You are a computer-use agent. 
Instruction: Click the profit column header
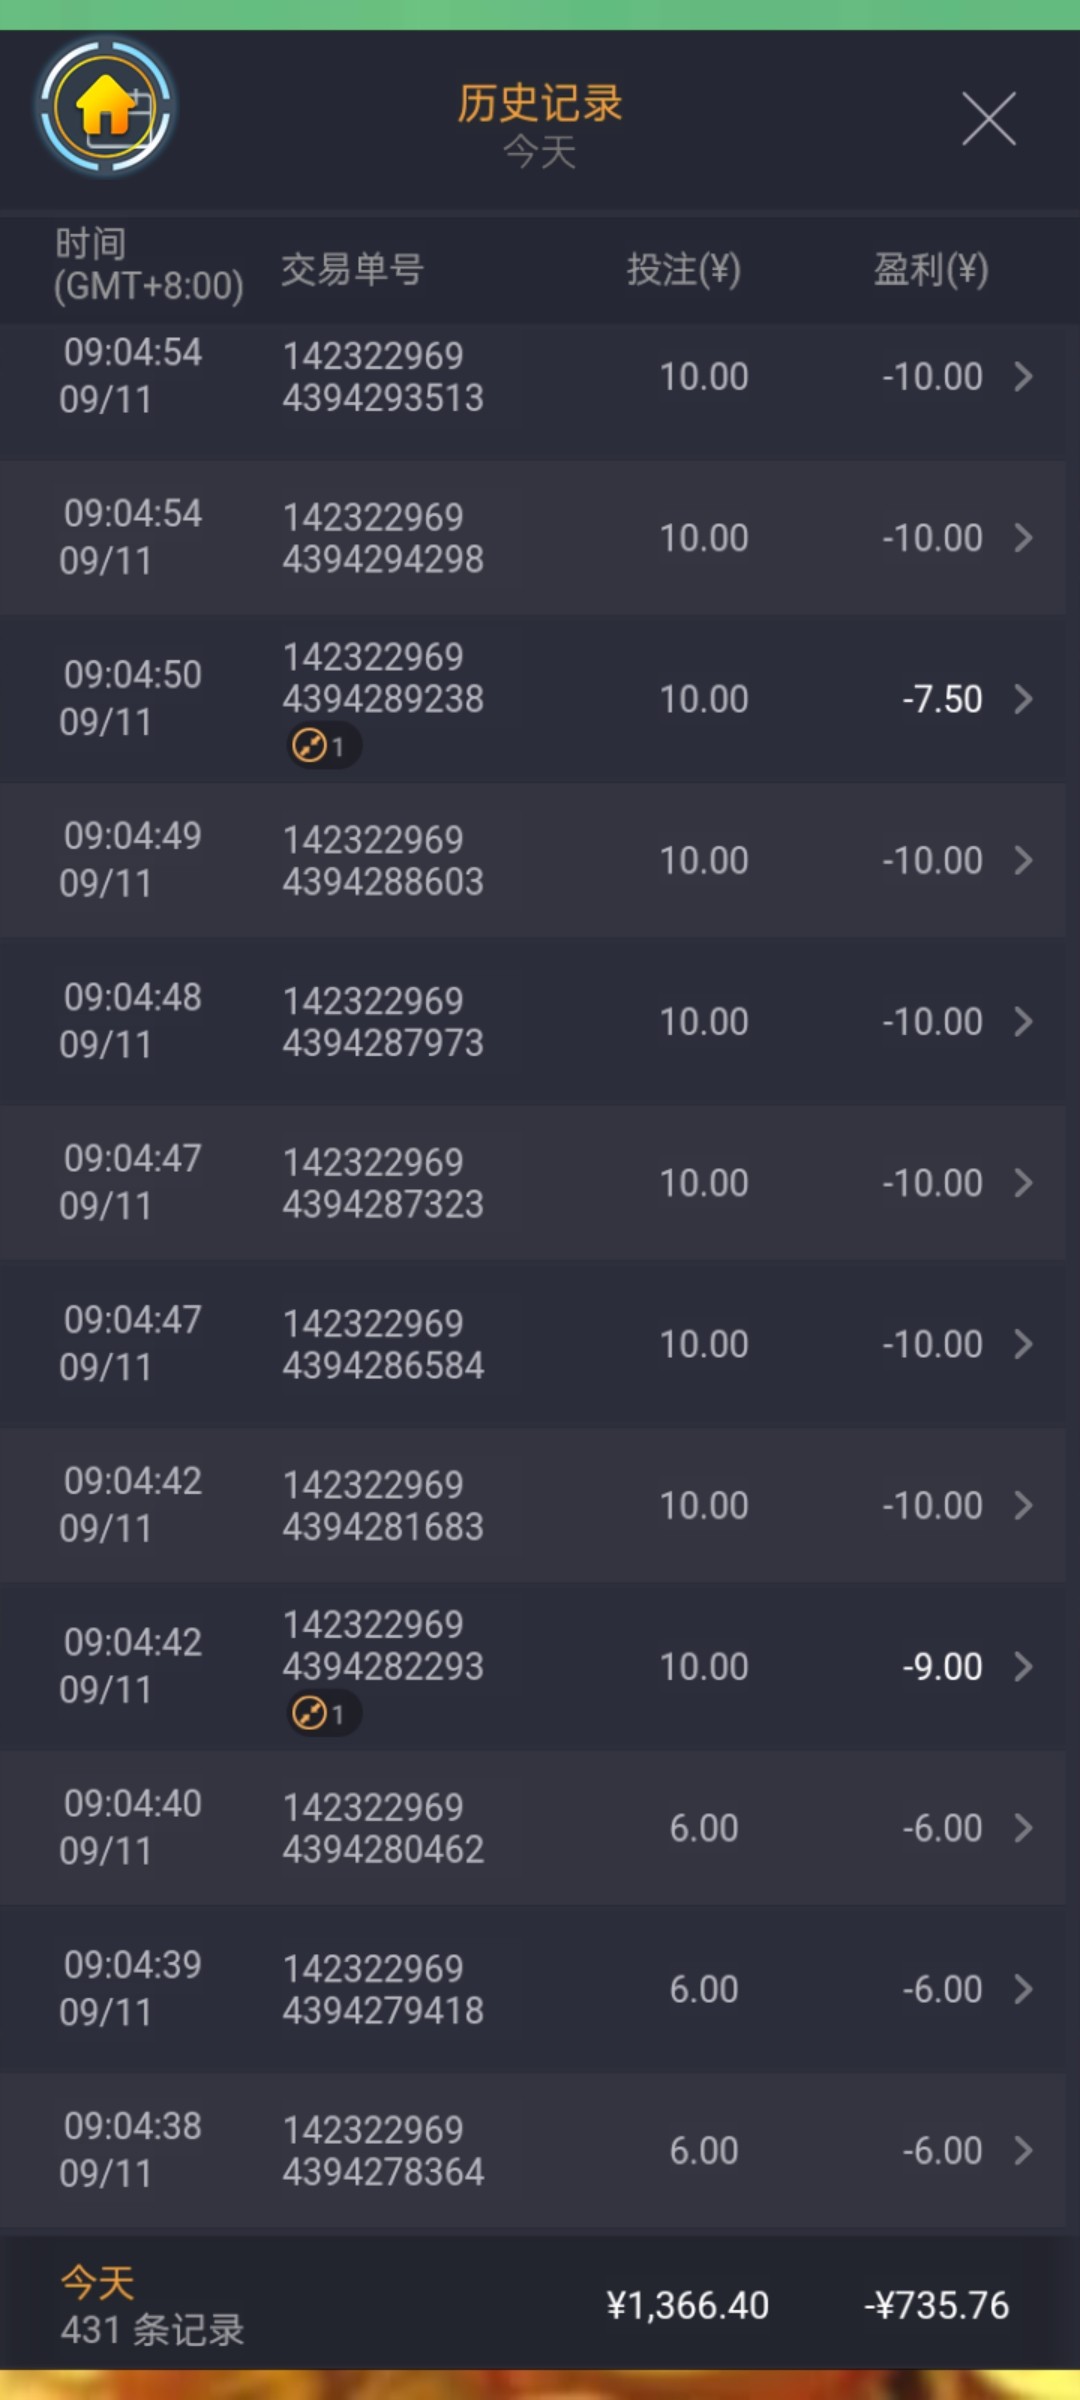(931, 269)
